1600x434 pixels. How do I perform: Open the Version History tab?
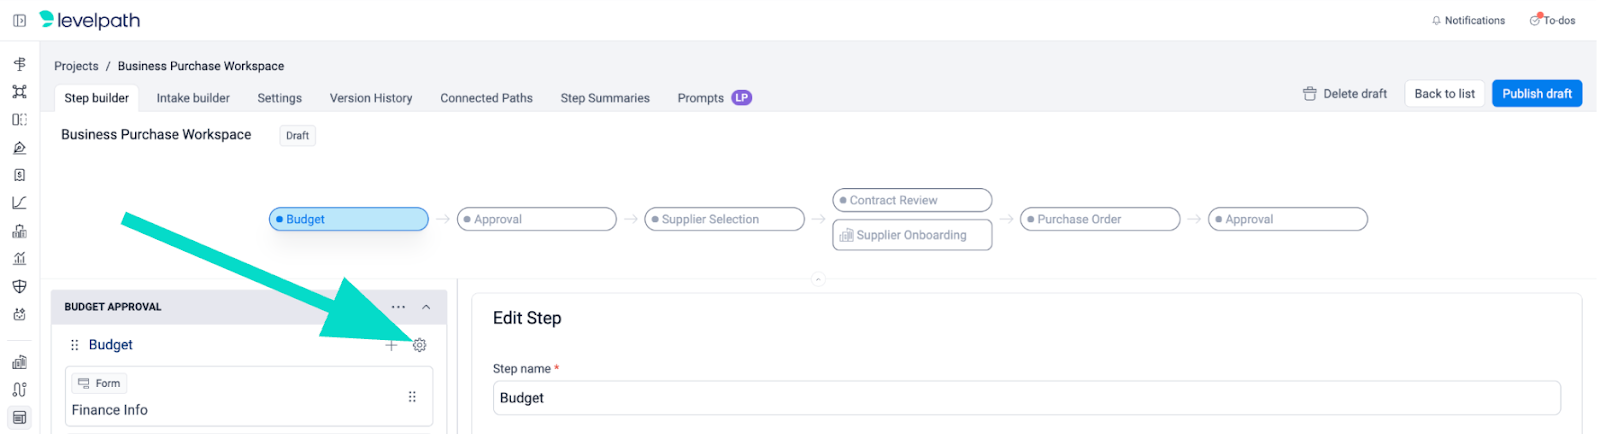tap(371, 98)
